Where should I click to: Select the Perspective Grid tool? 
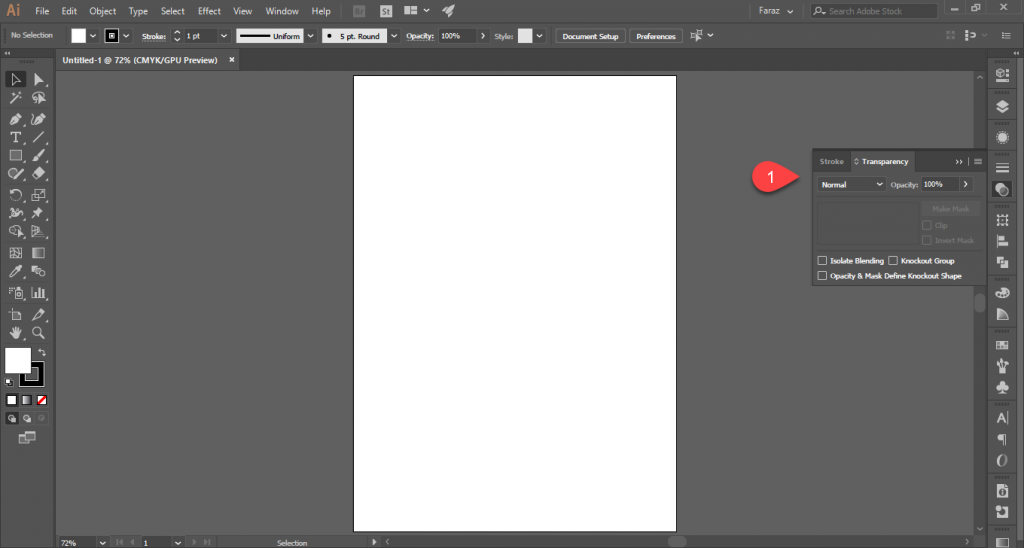(x=39, y=231)
